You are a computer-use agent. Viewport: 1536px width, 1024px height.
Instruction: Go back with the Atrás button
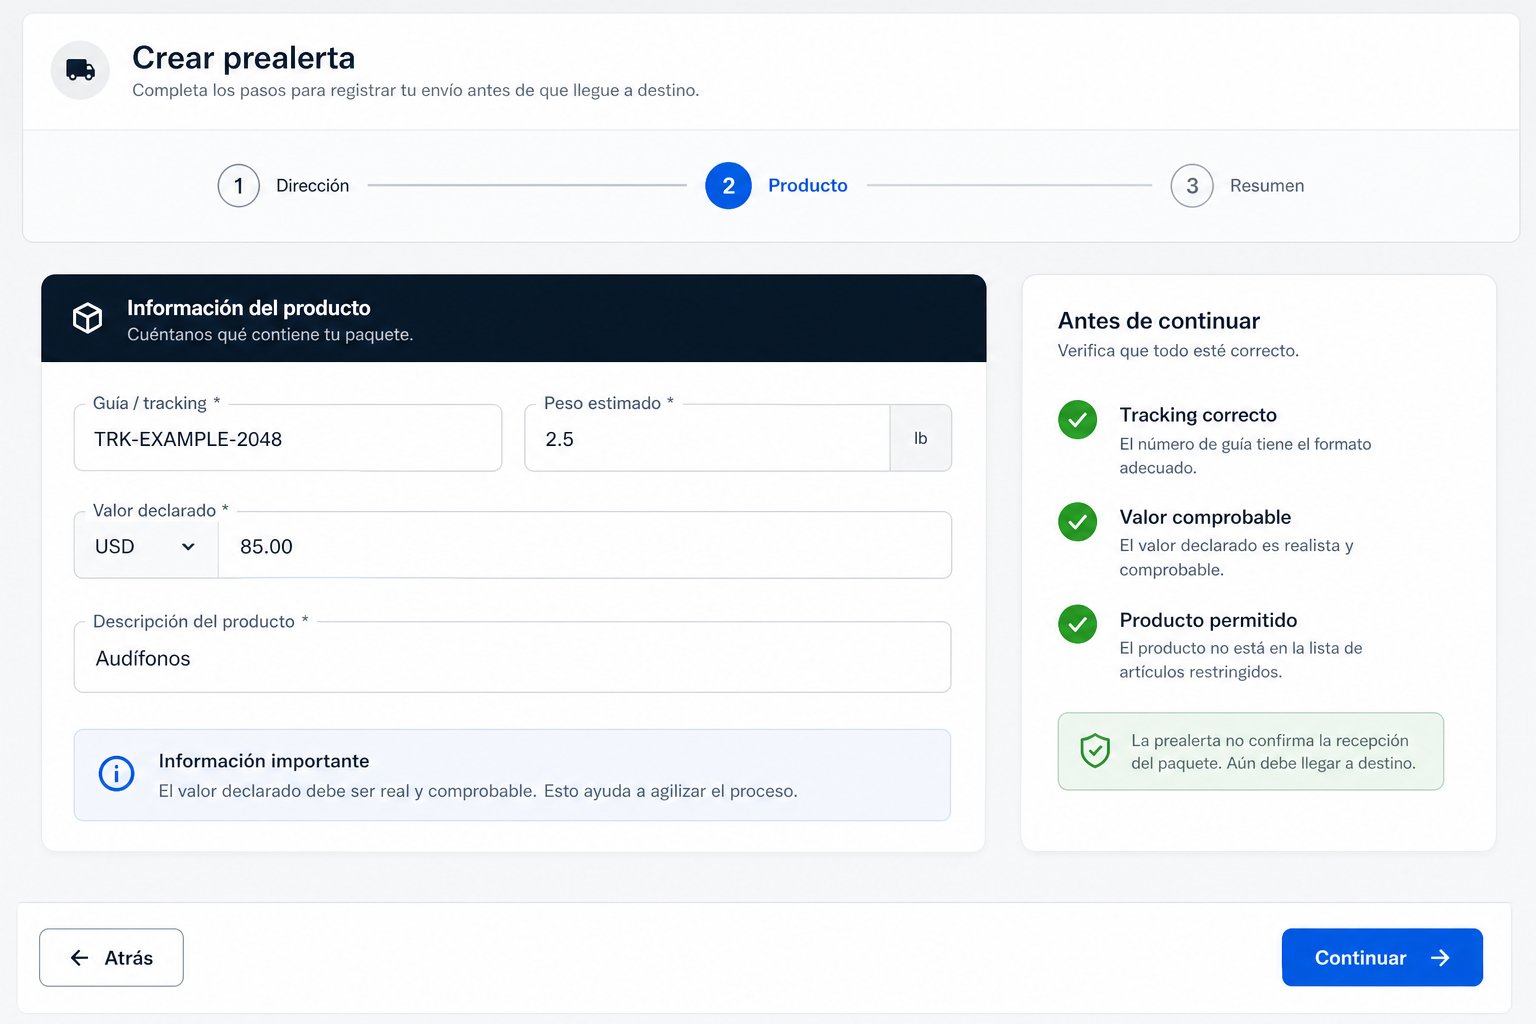[x=111, y=958]
